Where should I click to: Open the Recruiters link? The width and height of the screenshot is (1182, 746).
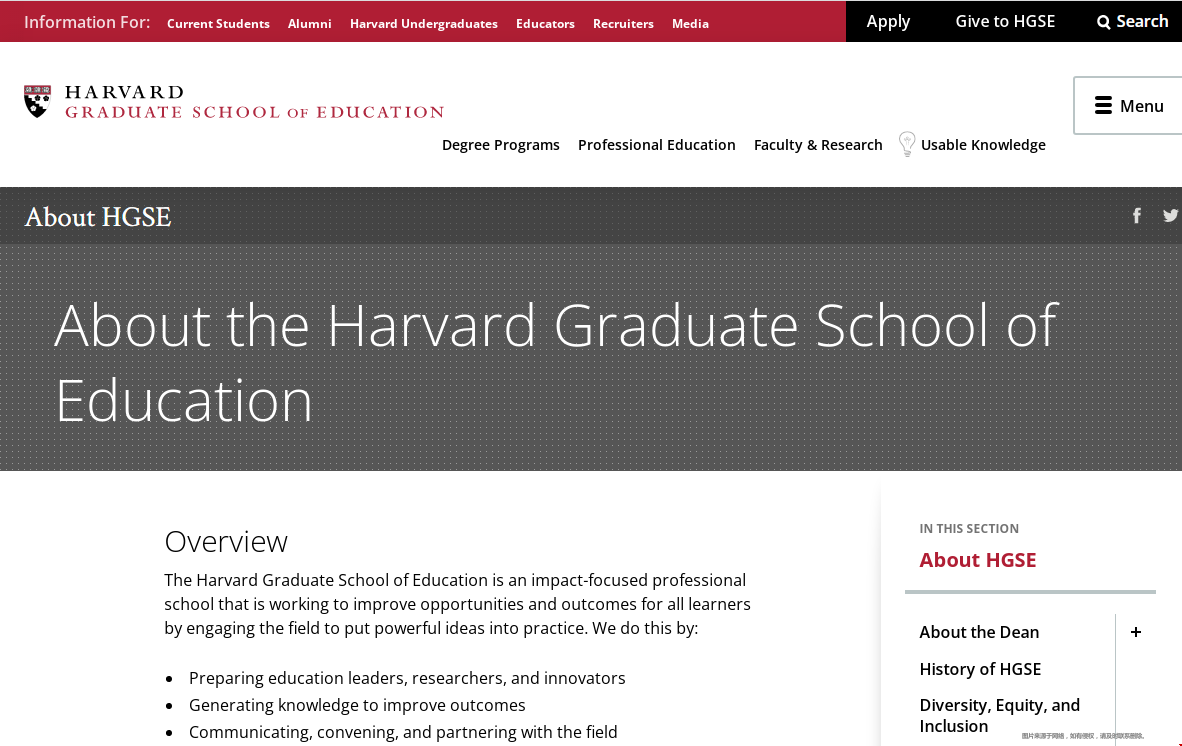pos(623,23)
